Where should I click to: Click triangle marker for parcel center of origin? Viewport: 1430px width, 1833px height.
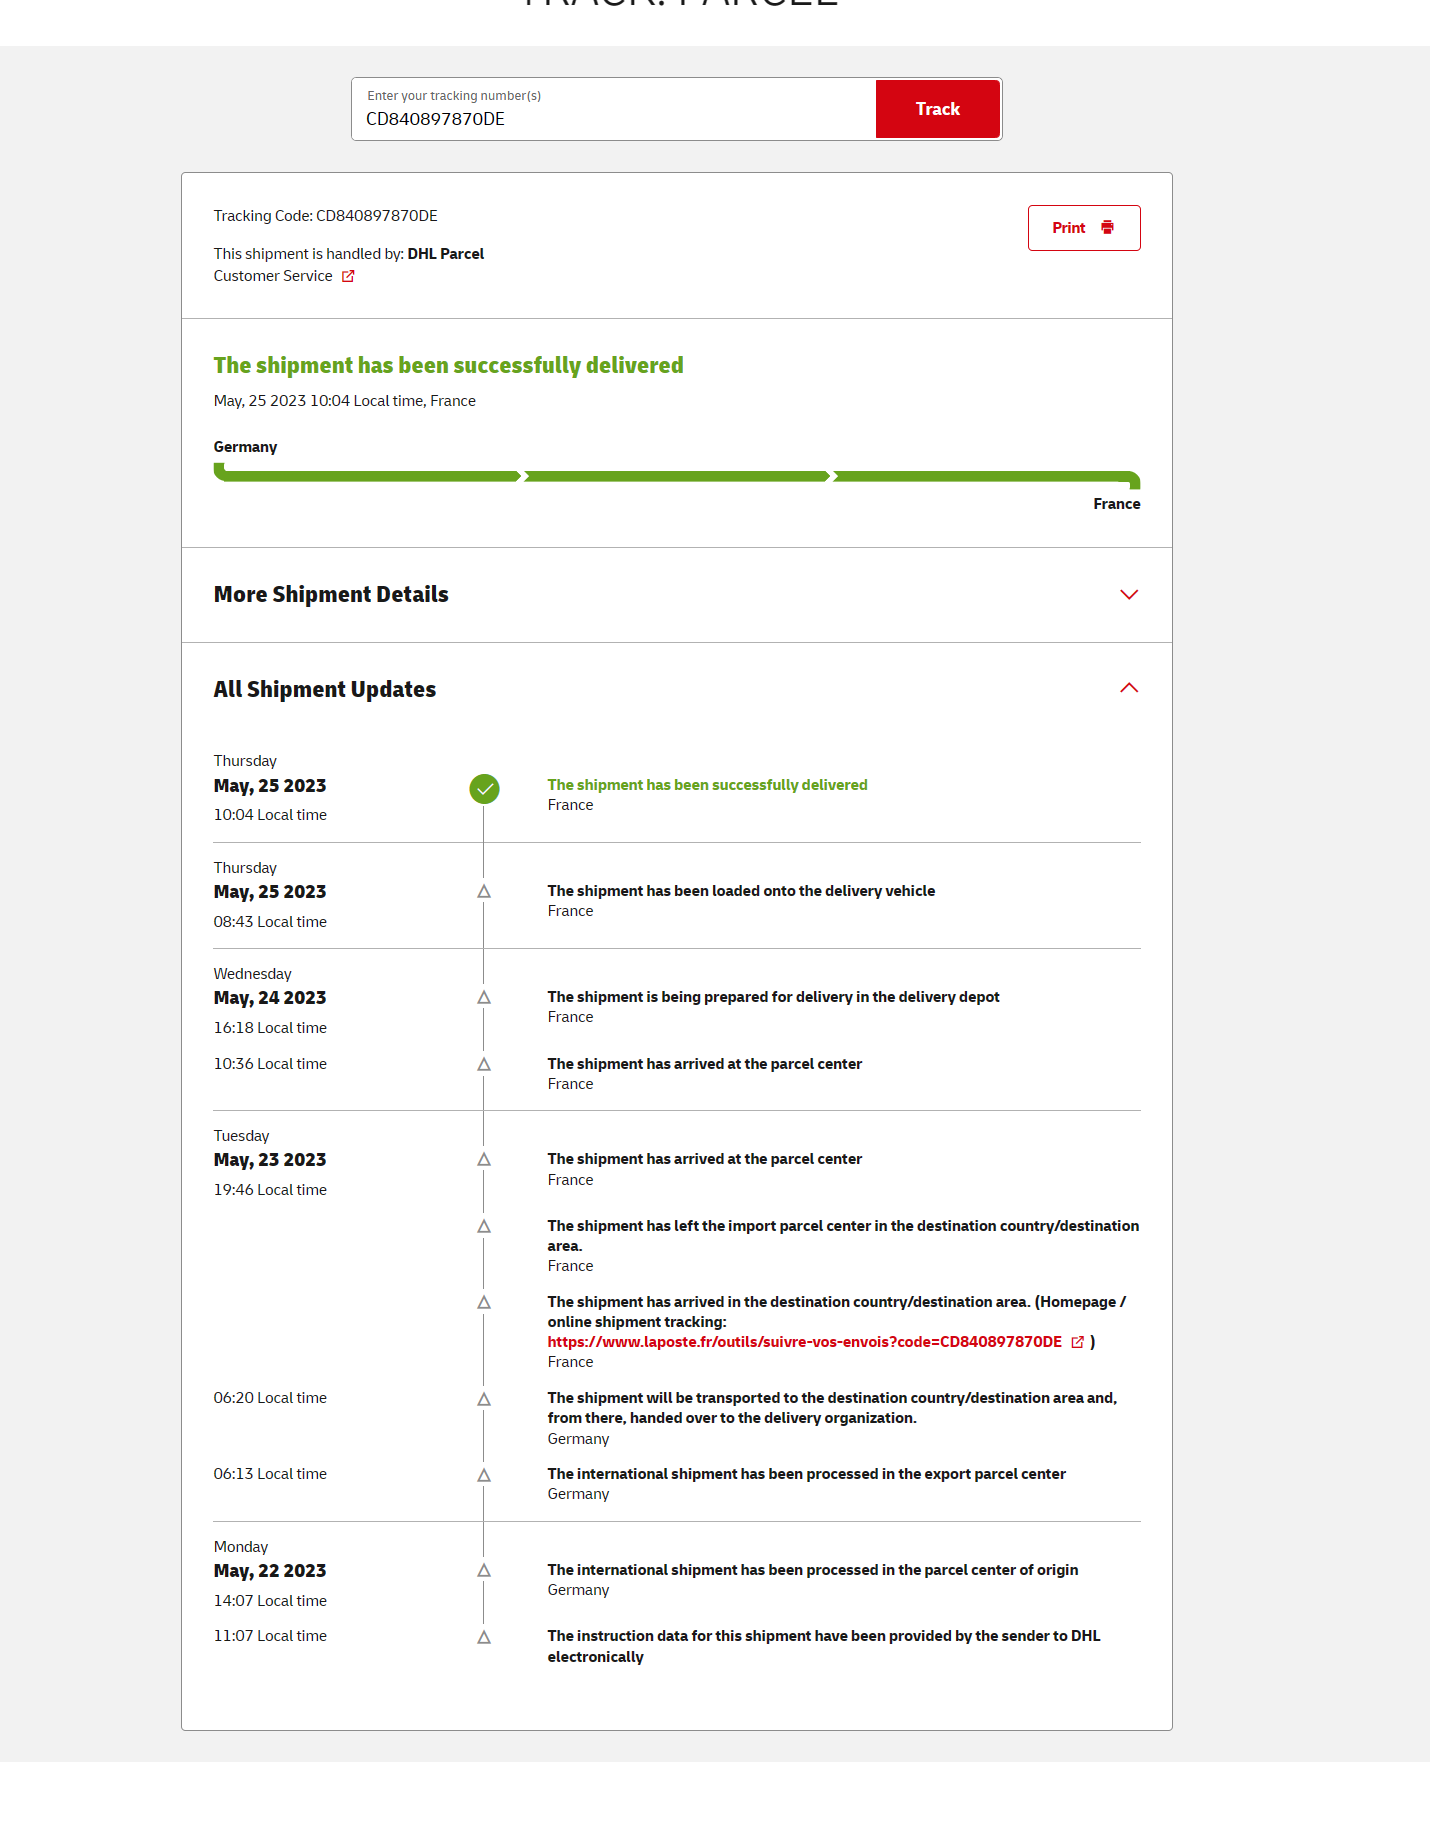point(484,1570)
